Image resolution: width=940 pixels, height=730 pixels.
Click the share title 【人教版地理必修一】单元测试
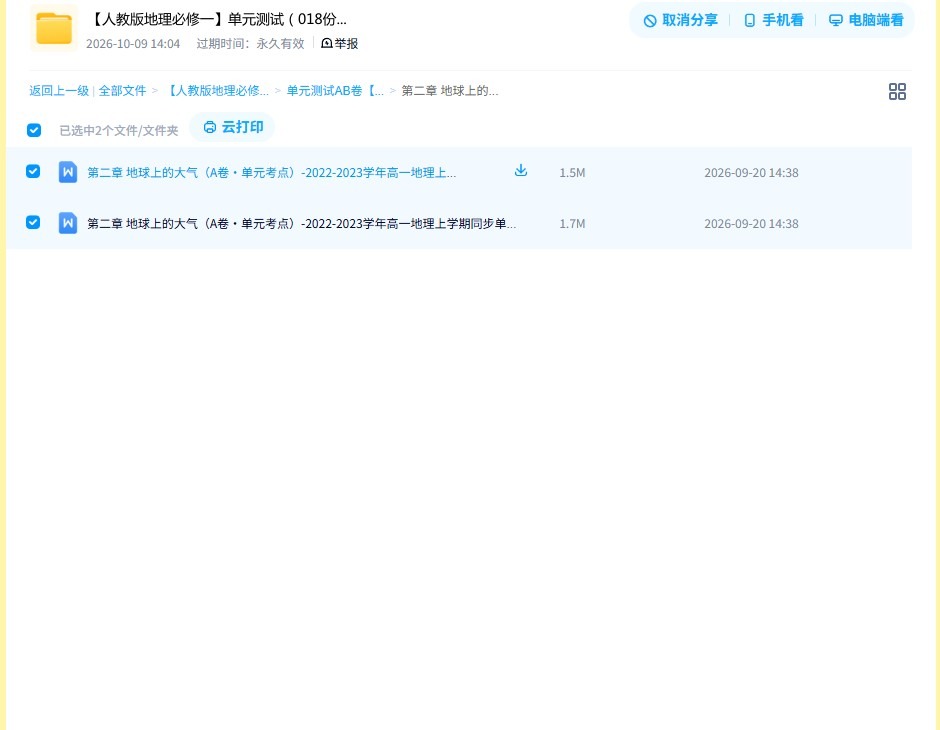[x=217, y=19]
